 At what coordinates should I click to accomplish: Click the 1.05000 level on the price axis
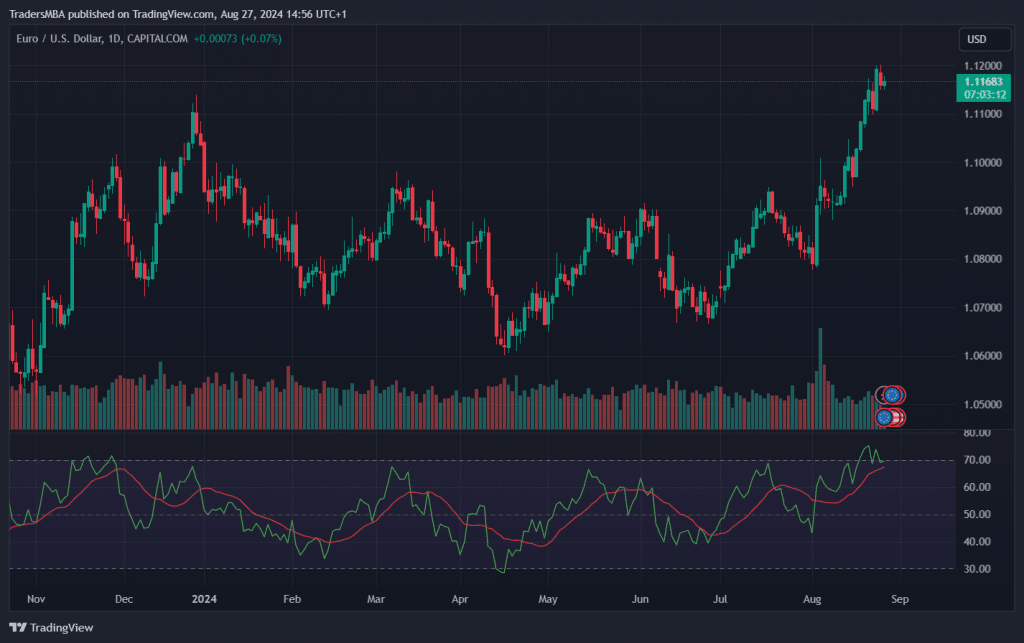[982, 404]
